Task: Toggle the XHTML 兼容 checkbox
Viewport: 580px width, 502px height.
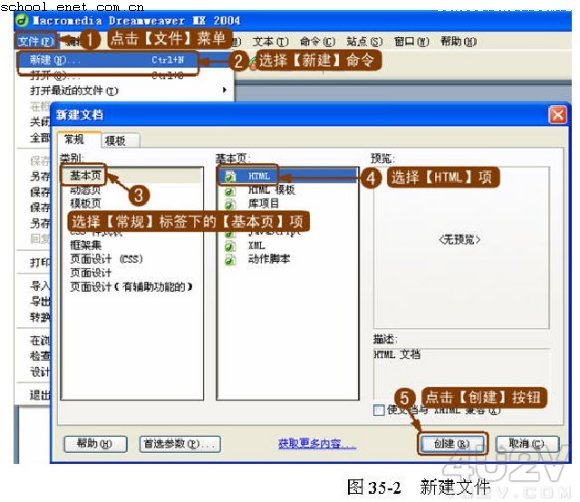Action: 379,410
